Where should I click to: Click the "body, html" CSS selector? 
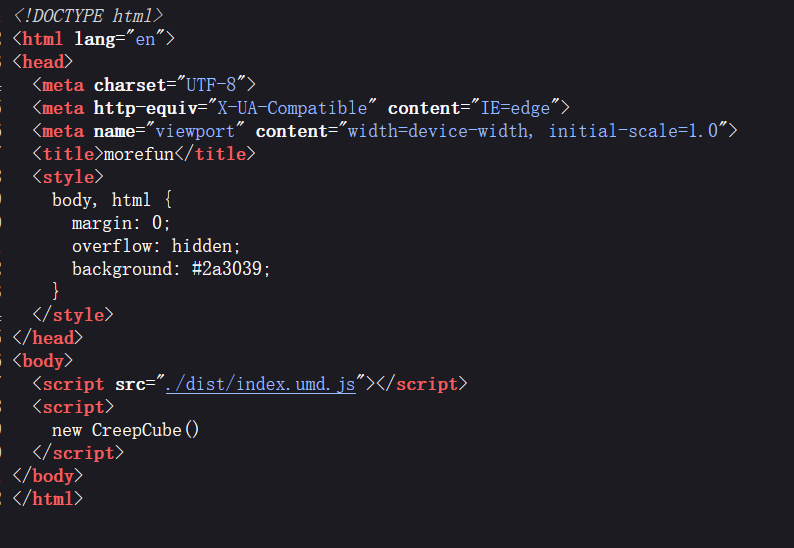pyautogui.click(x=101, y=200)
